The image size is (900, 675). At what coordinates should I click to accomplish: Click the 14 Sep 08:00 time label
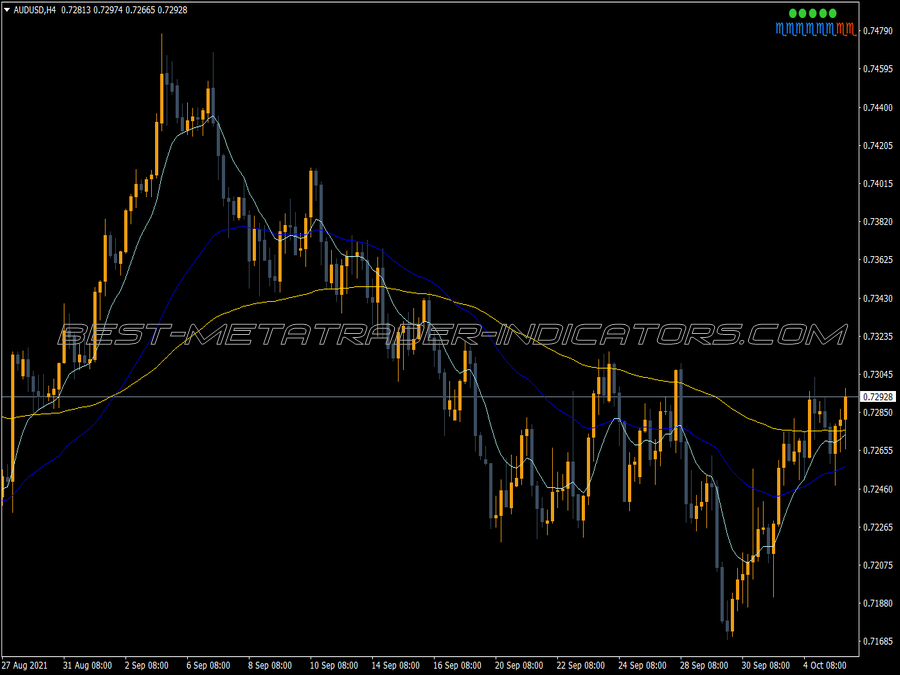(395, 665)
